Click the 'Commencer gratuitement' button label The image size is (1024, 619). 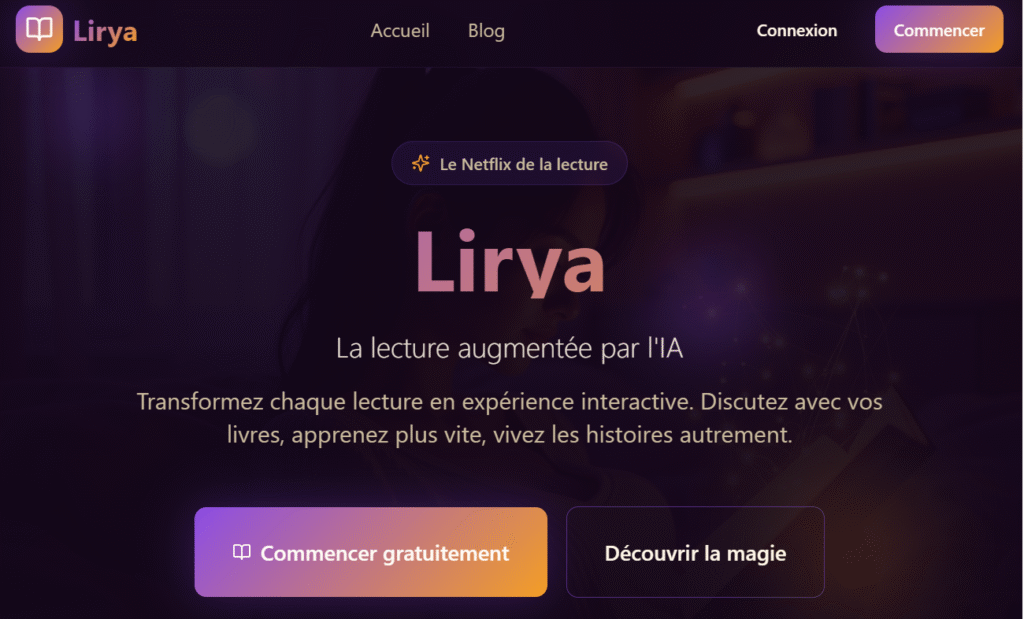pyautogui.click(x=385, y=554)
